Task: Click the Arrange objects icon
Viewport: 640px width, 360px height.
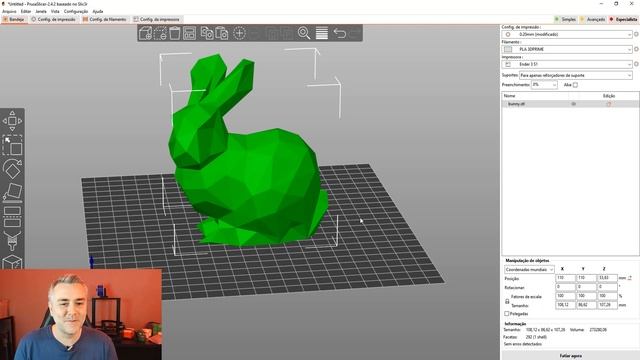Action: coord(189,33)
